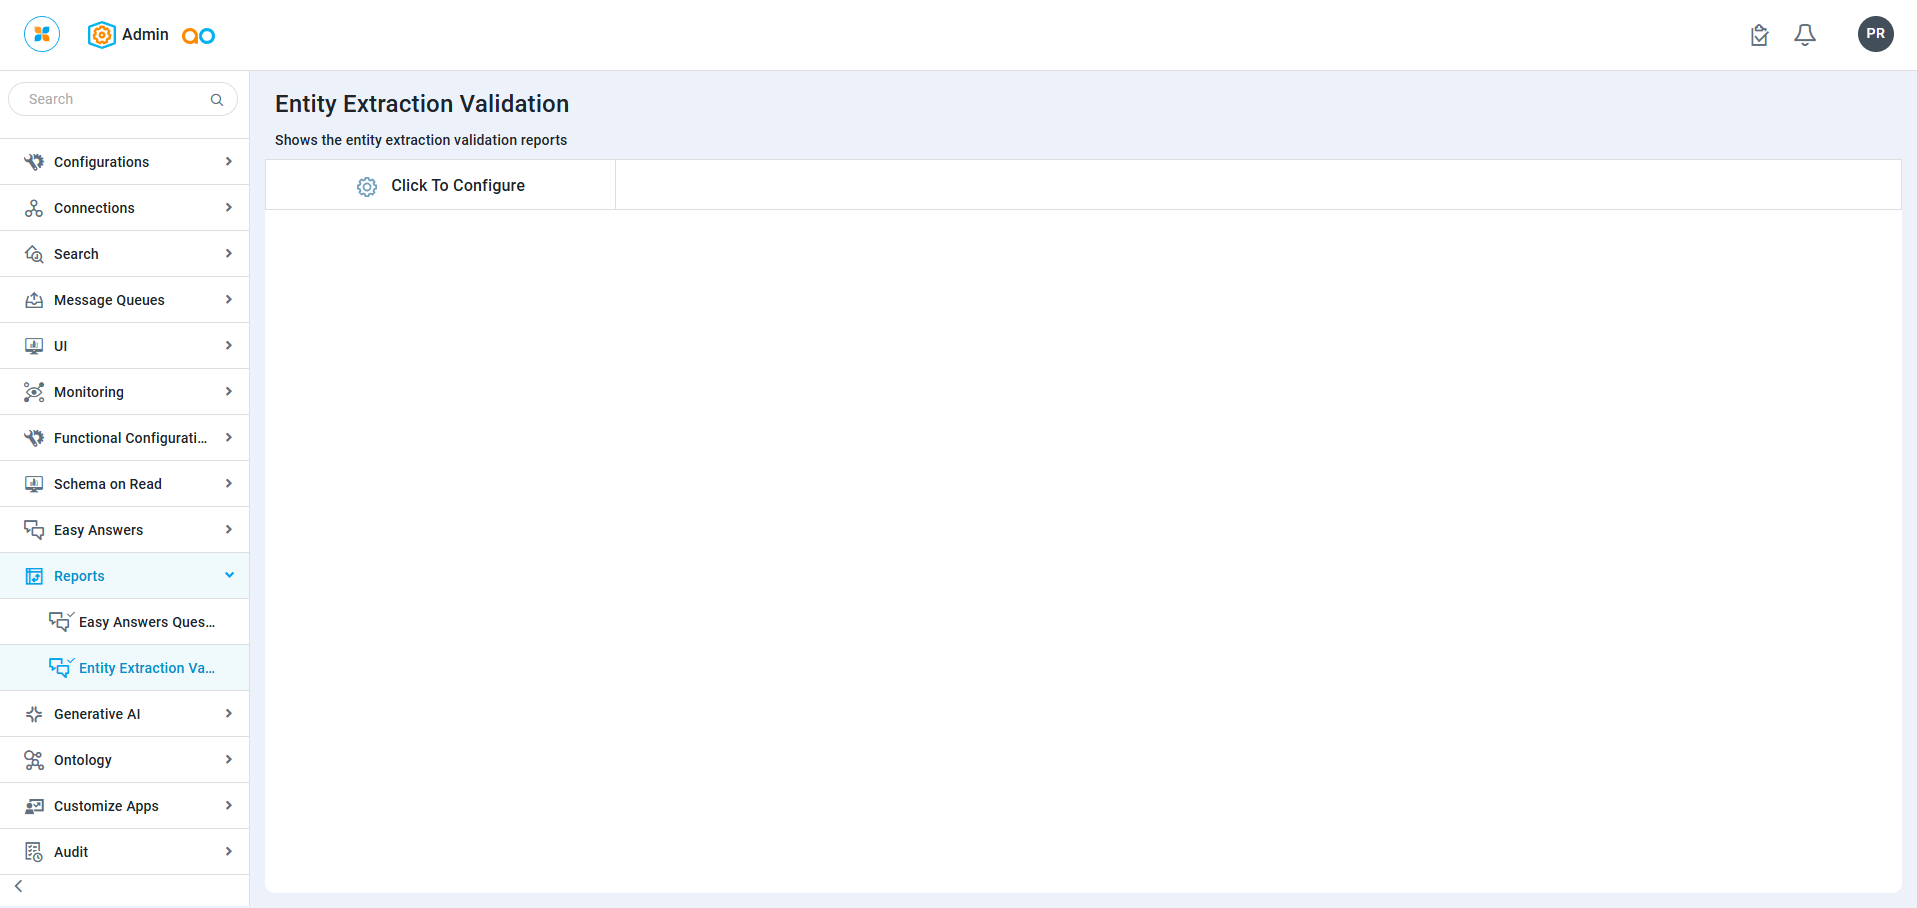Open the Message Queues menu item
The image size is (1917, 908).
point(109,300)
